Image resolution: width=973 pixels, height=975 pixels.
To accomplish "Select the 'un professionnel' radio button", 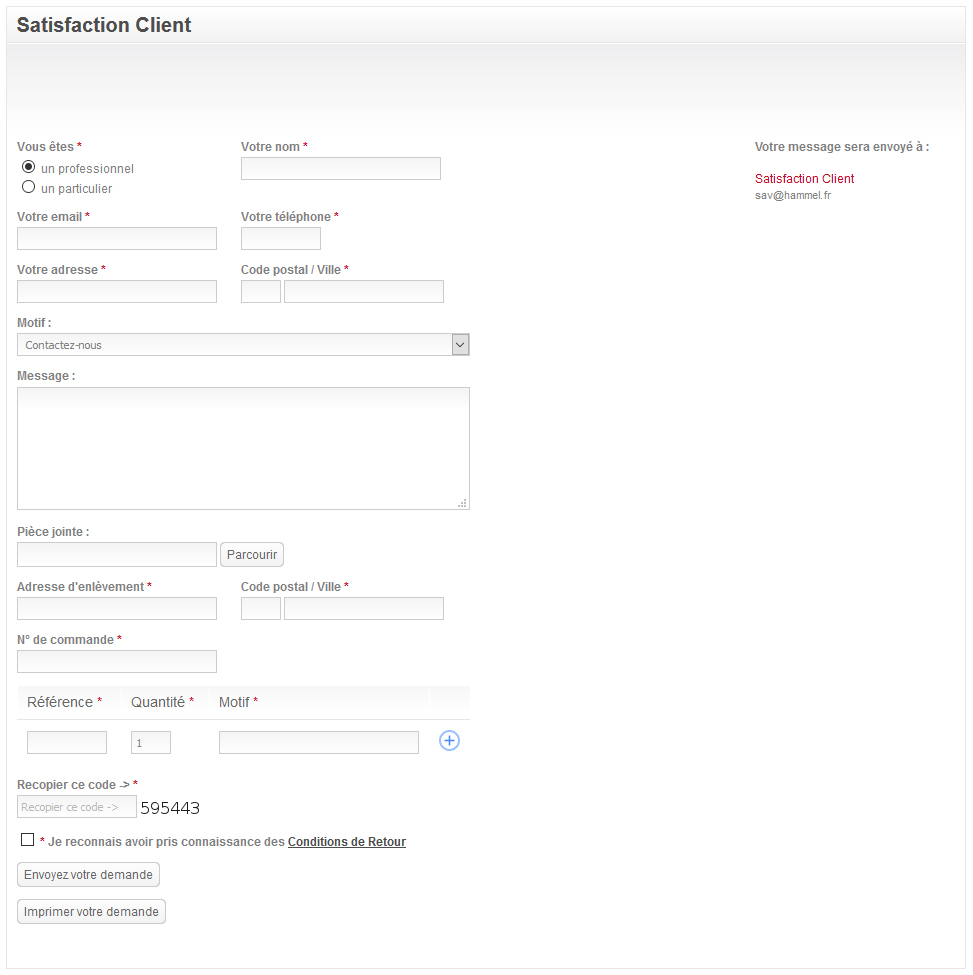I will (29, 167).
